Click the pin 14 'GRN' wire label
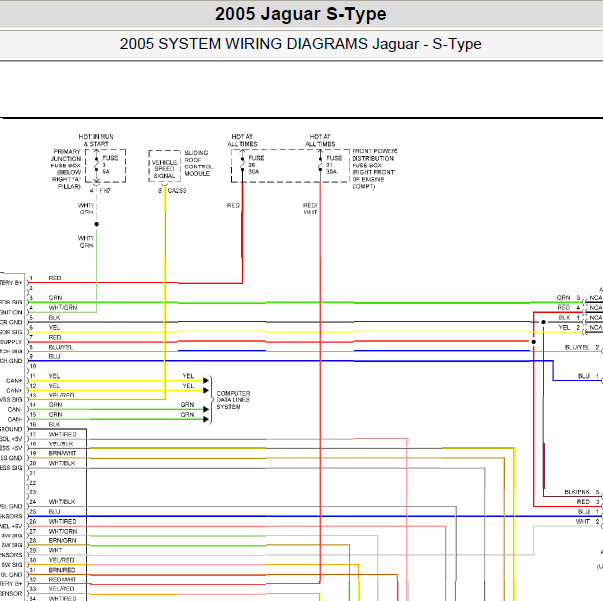Screen dimensions: 603x601 pyautogui.click(x=55, y=405)
